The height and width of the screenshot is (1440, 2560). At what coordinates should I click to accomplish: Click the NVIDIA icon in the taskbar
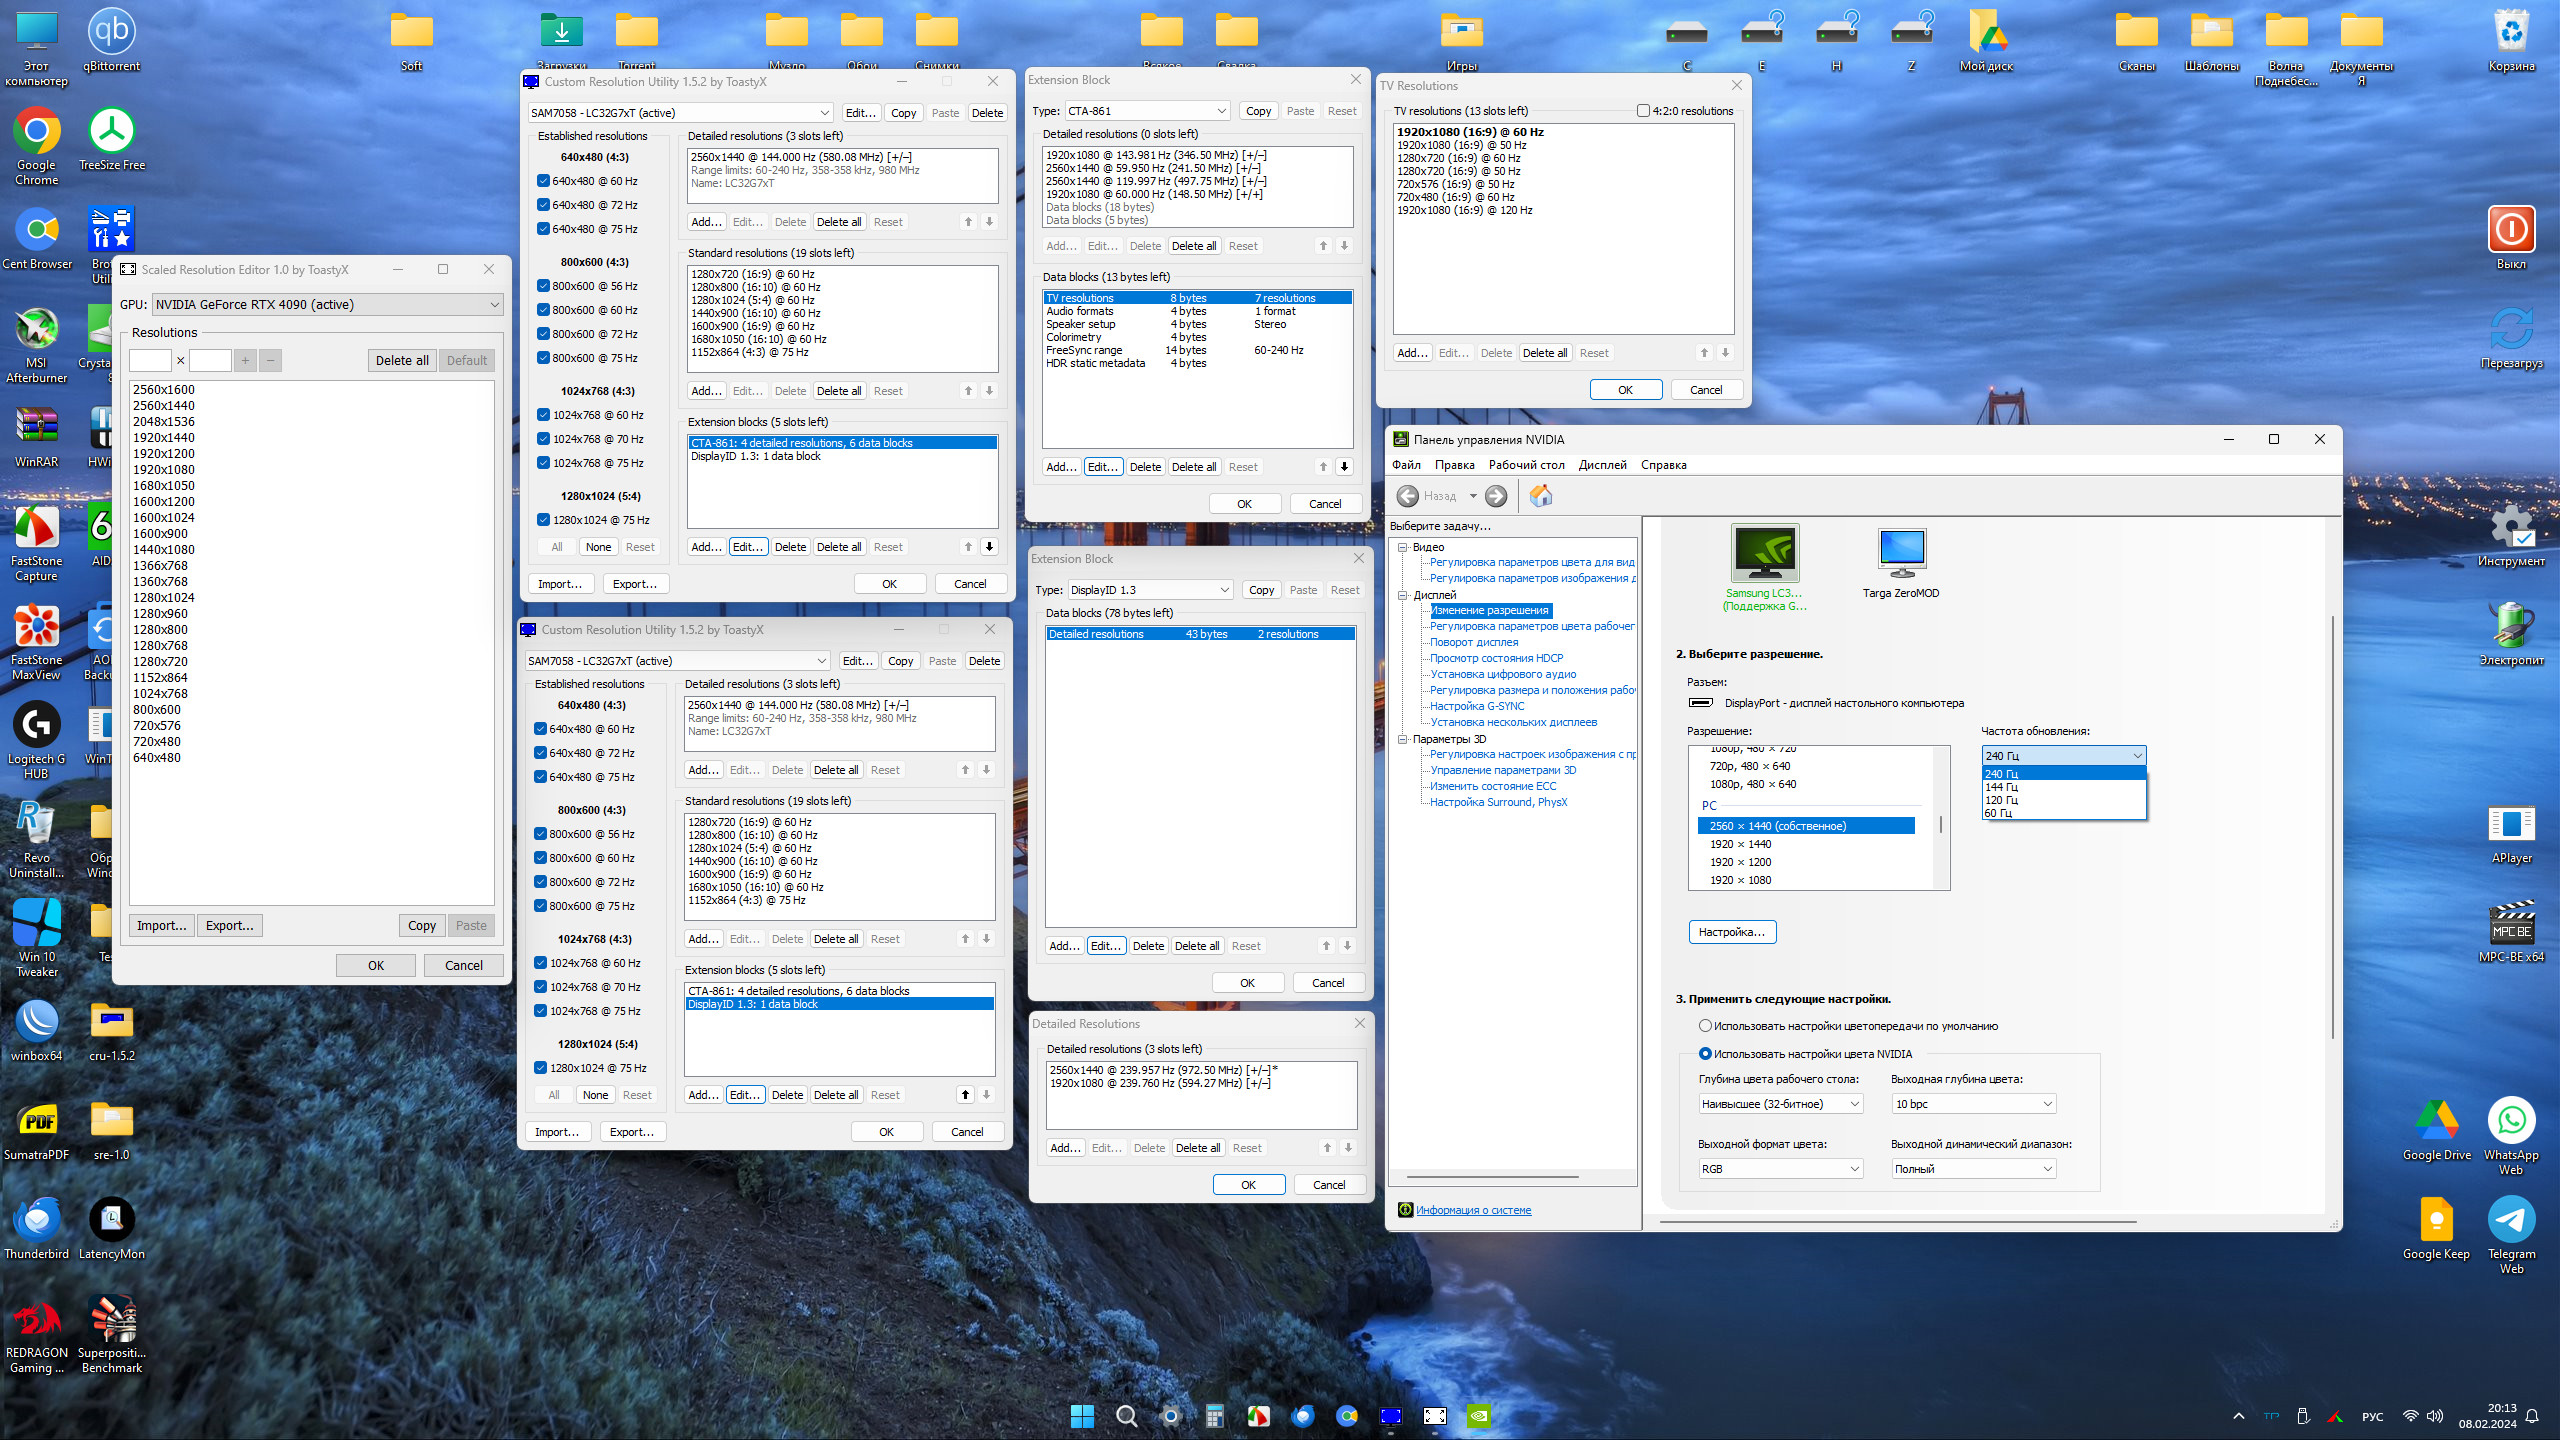pos(1478,1415)
